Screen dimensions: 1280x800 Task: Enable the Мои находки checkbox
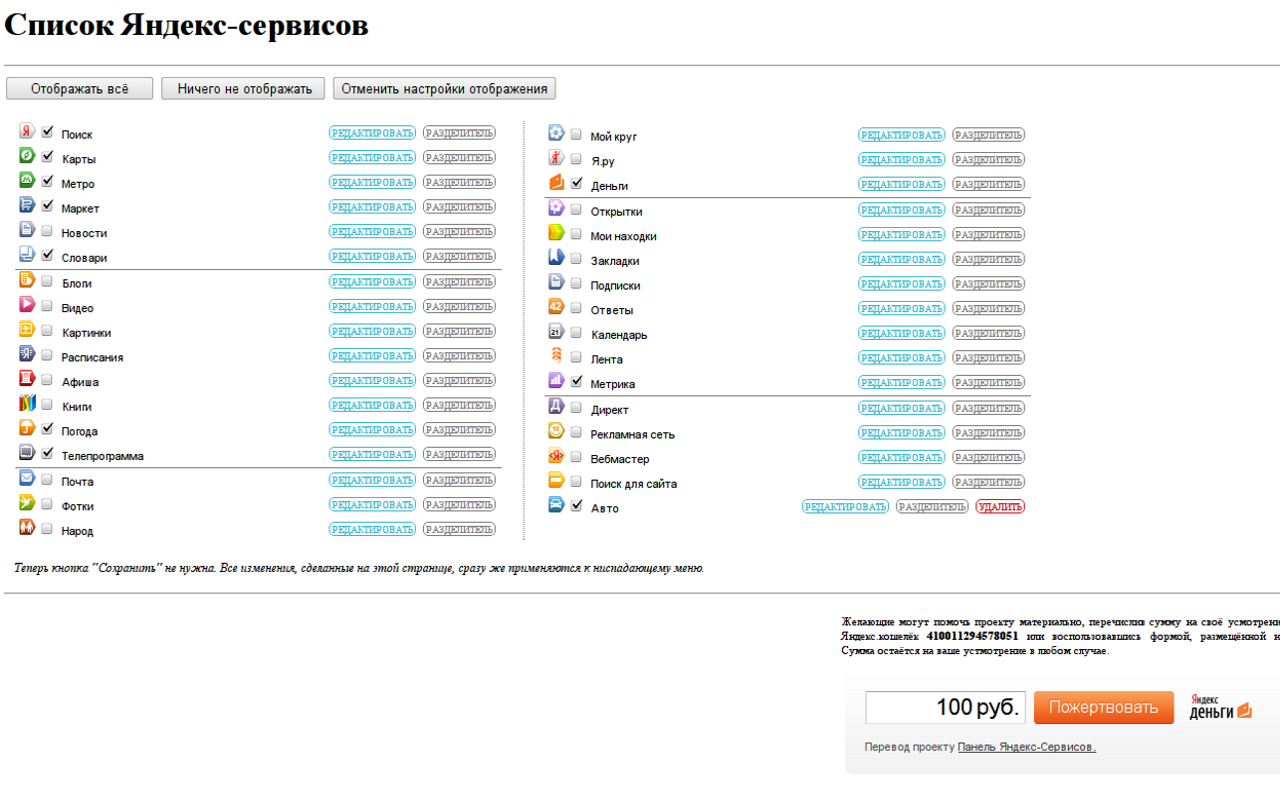pos(576,234)
